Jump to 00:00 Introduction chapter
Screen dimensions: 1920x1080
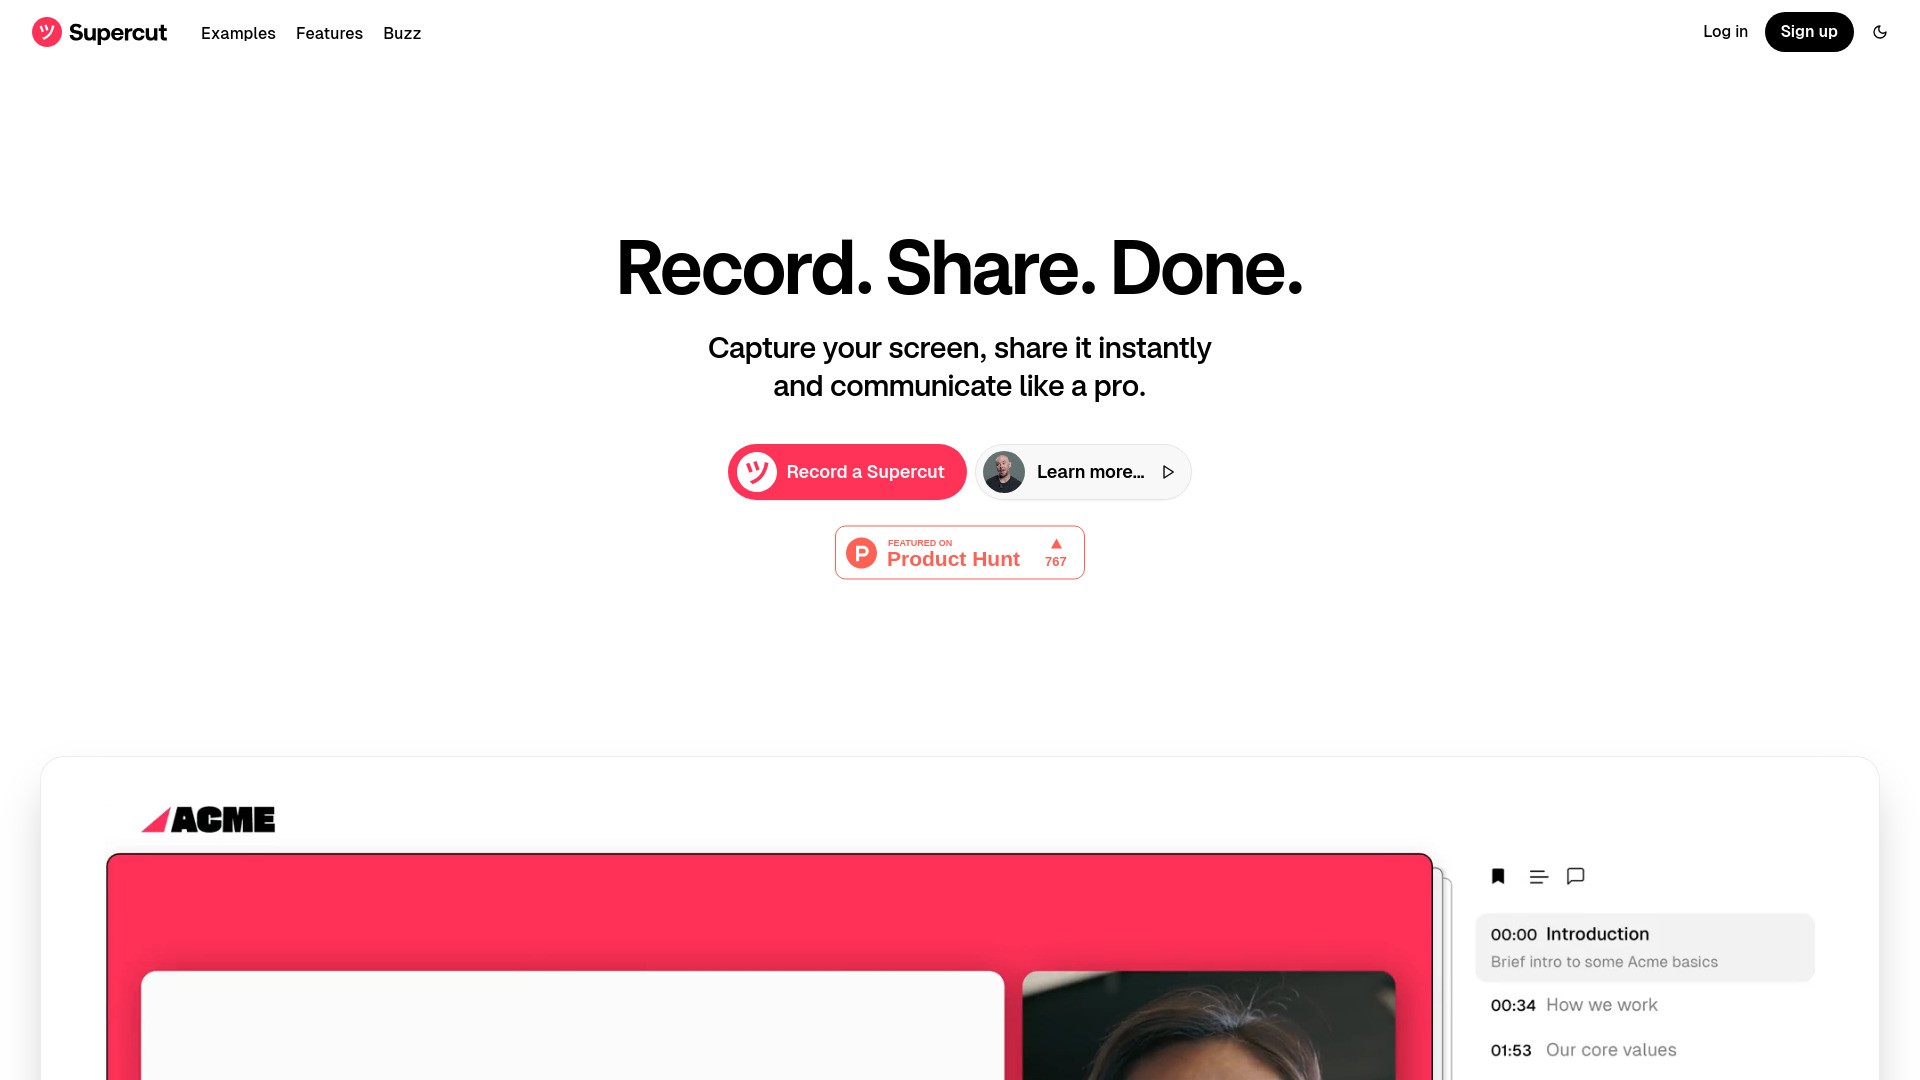click(1645, 947)
